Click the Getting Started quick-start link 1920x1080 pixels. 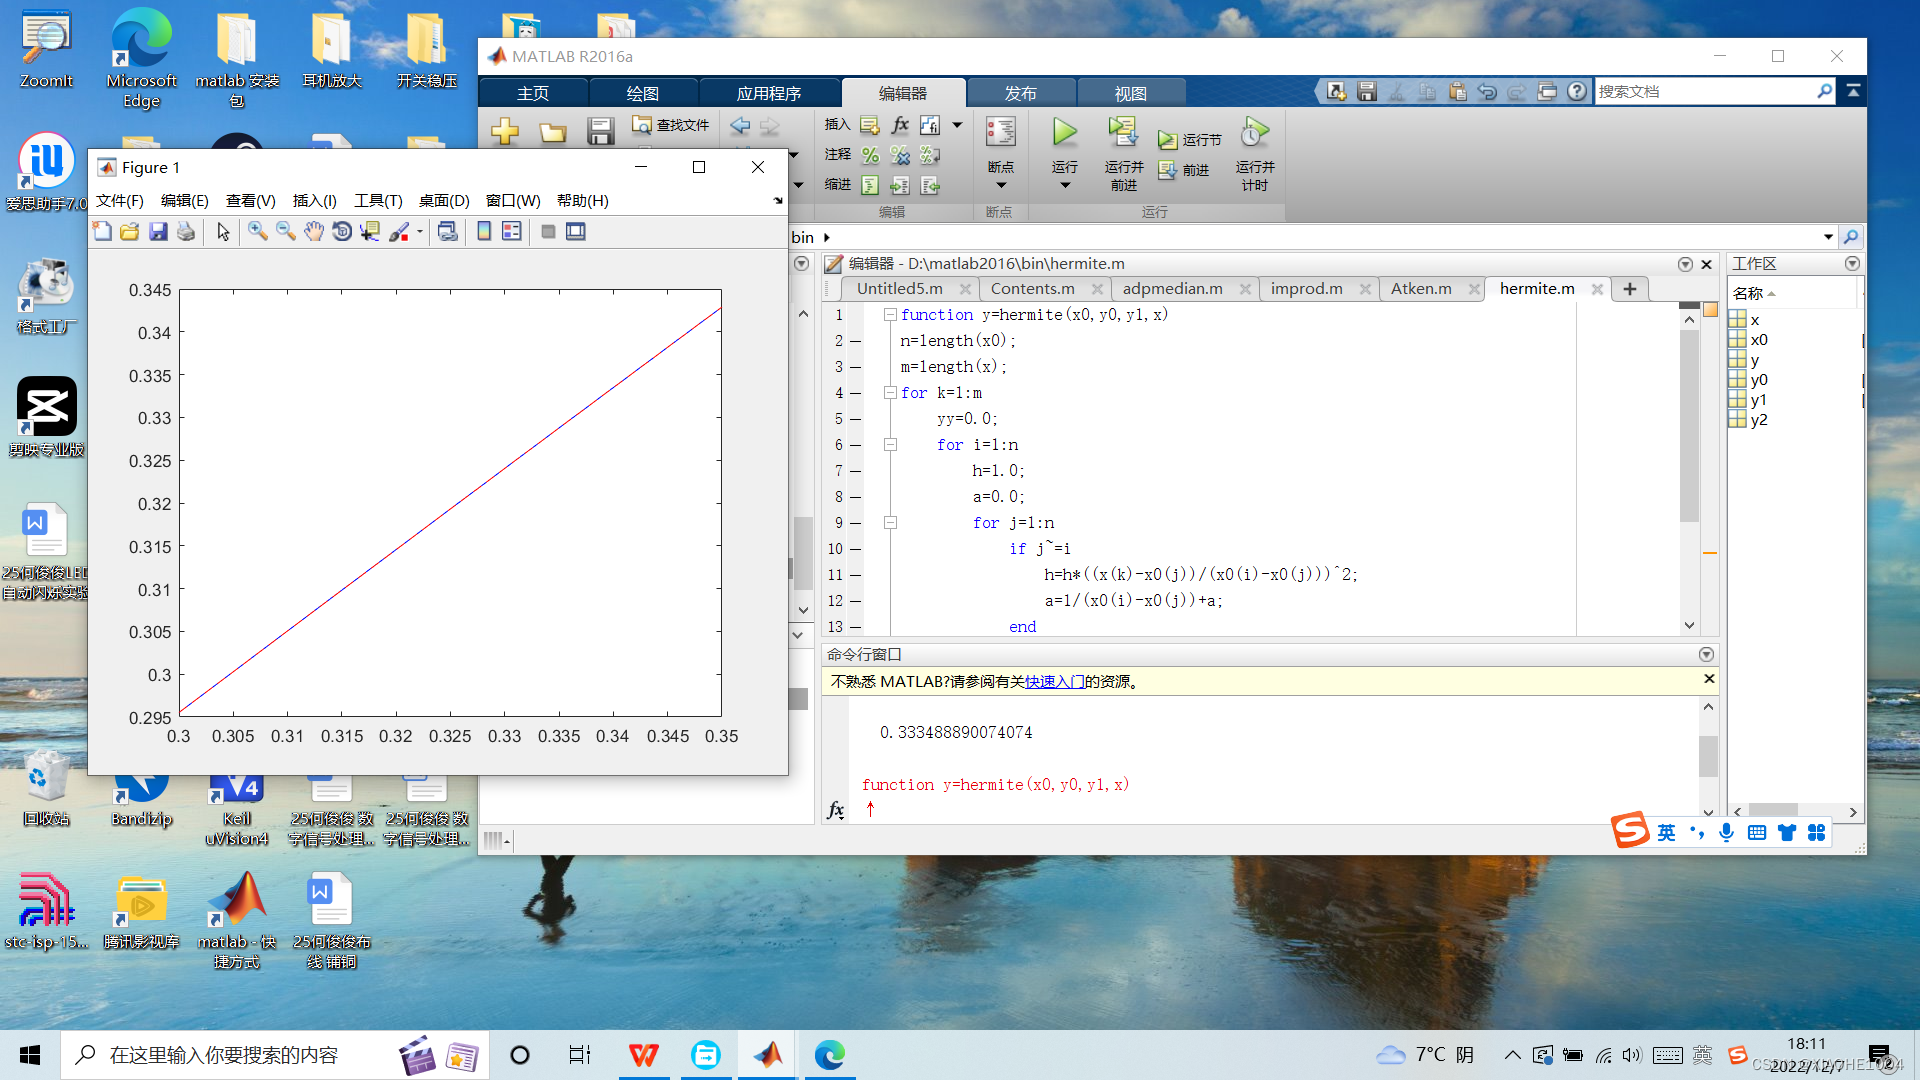tap(1054, 682)
